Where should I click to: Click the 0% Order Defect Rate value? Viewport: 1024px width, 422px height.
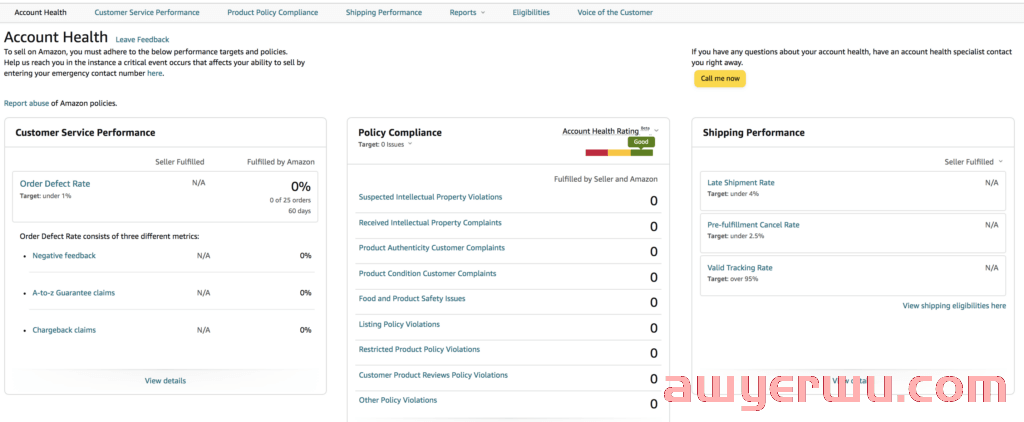click(300, 186)
